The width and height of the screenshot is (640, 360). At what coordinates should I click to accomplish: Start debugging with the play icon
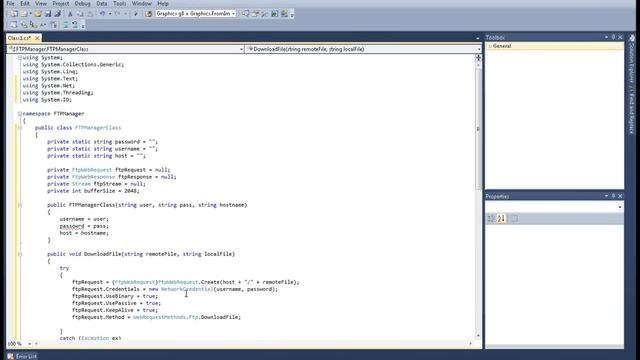point(136,14)
